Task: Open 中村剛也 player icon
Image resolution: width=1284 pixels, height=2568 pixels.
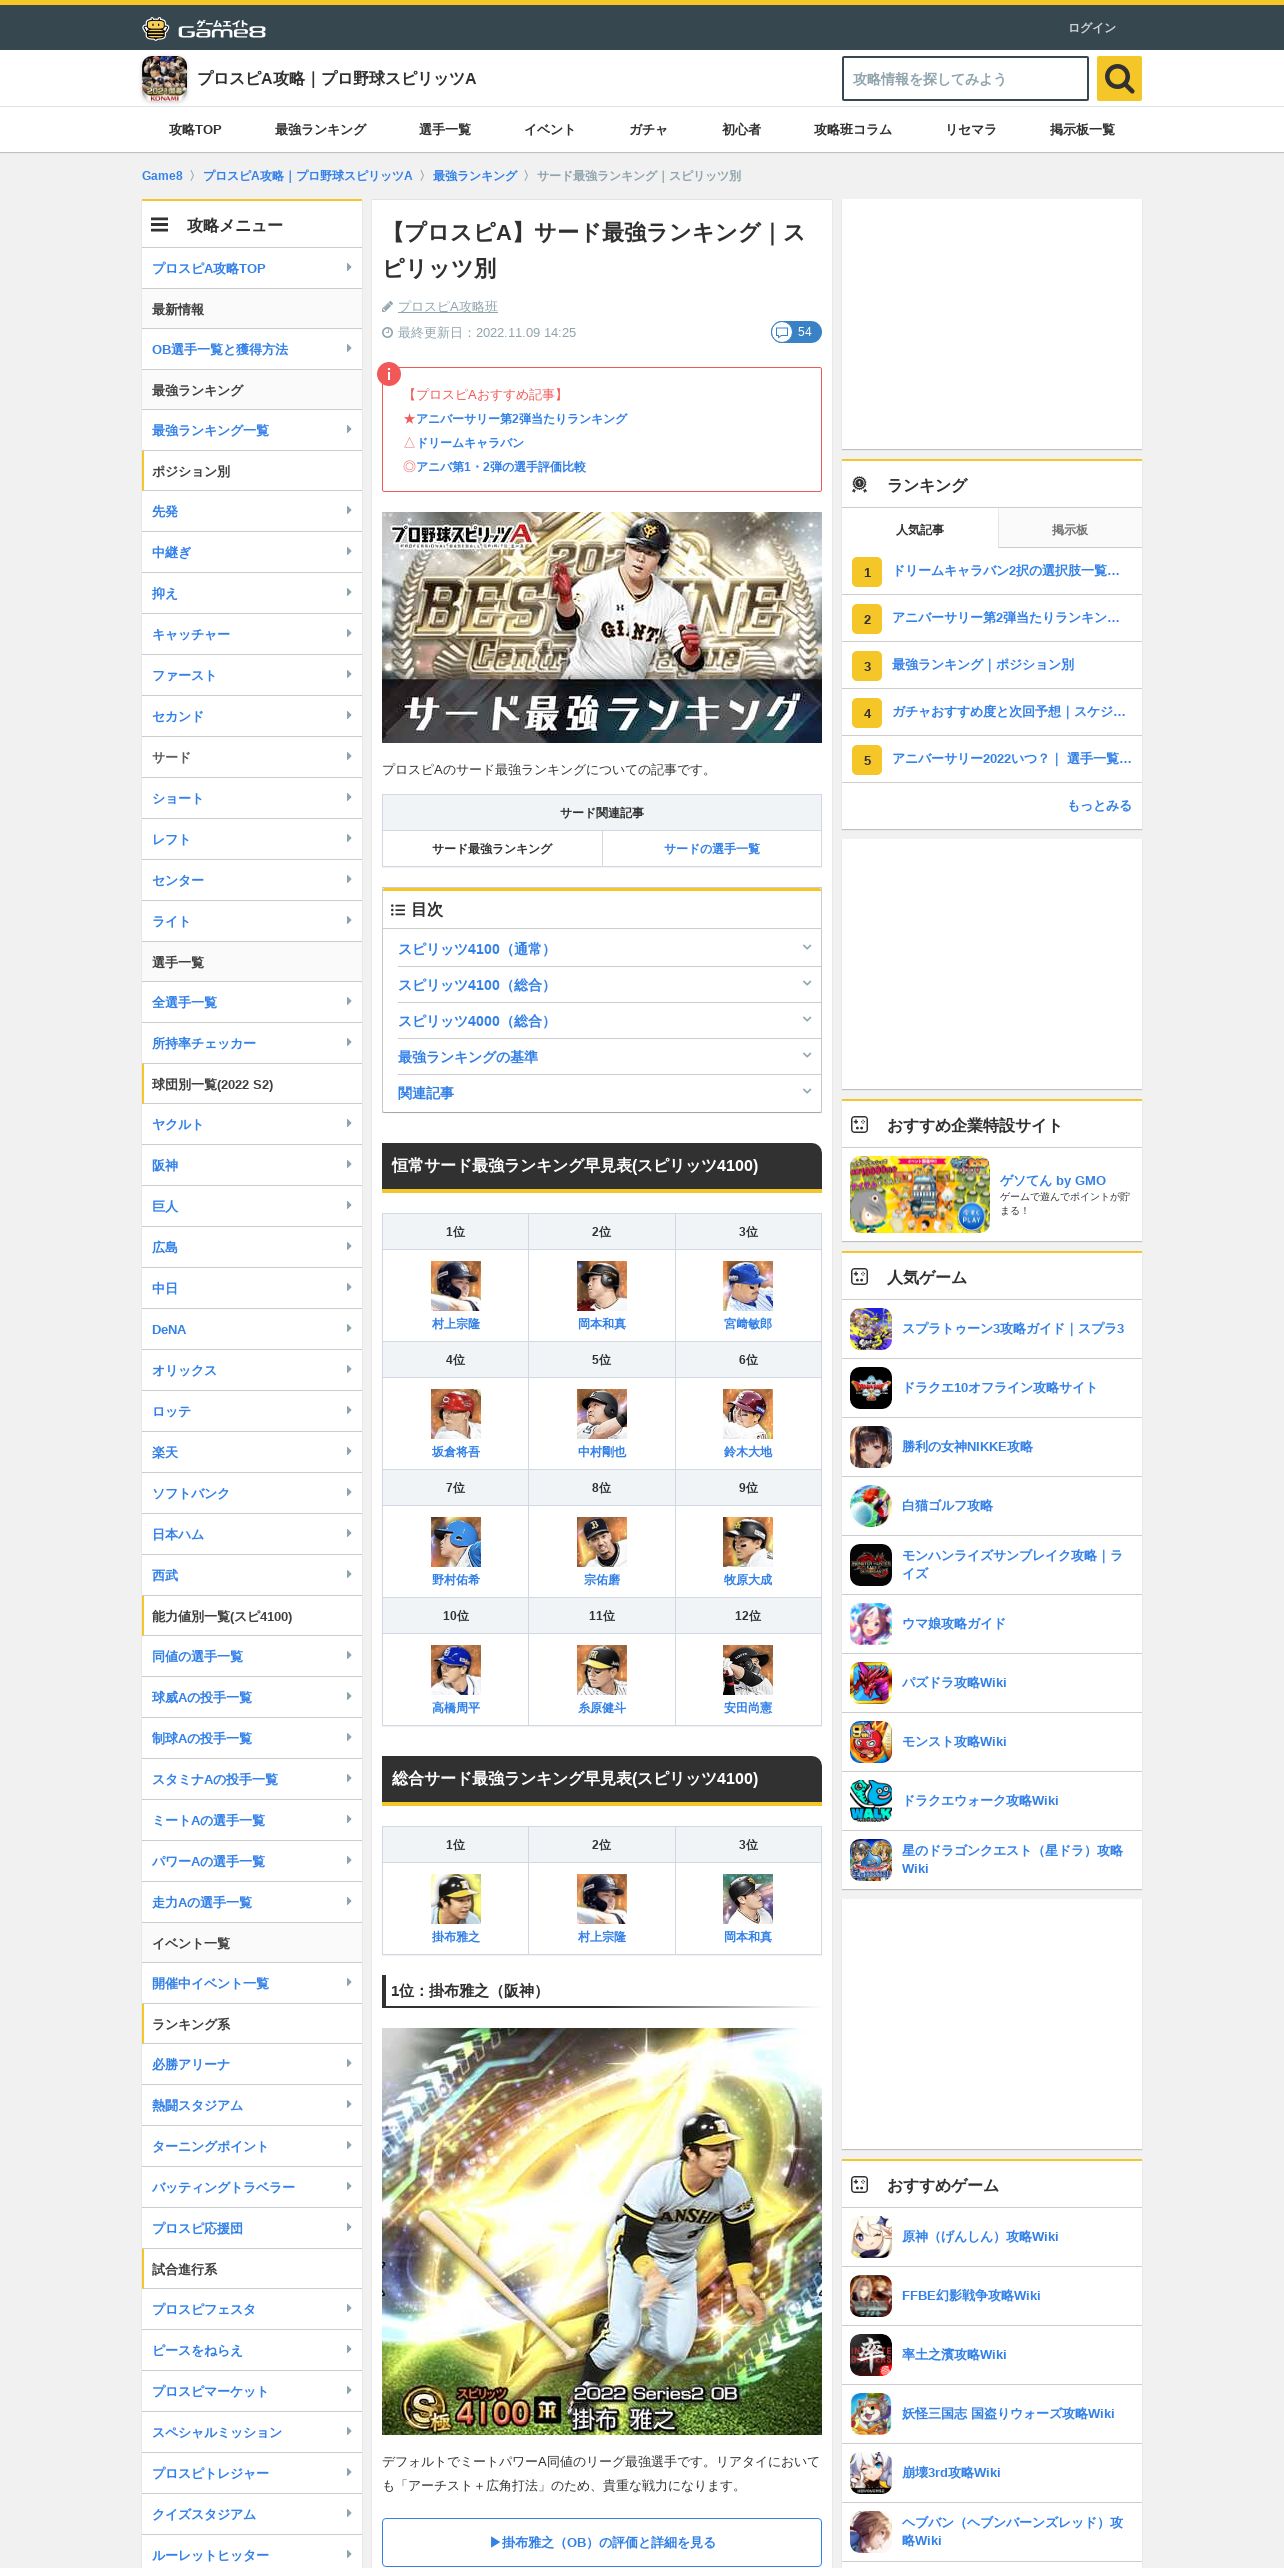Action: (x=602, y=1414)
